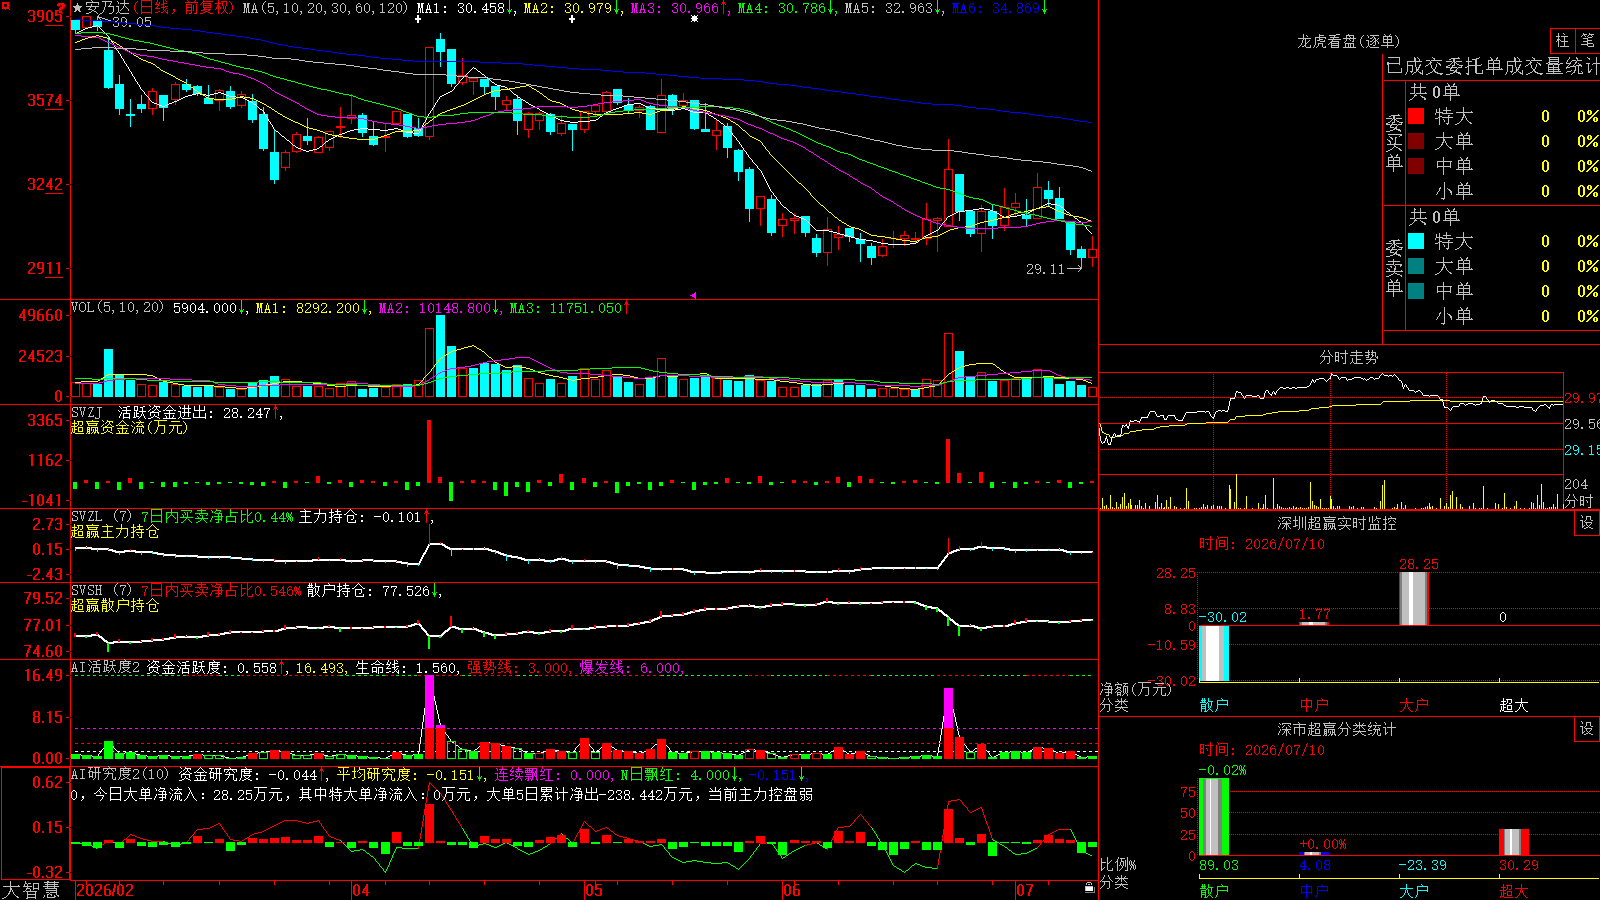The width and height of the screenshot is (1600, 900).
Task: Click the white star marker under MA3
Action: coord(694,19)
